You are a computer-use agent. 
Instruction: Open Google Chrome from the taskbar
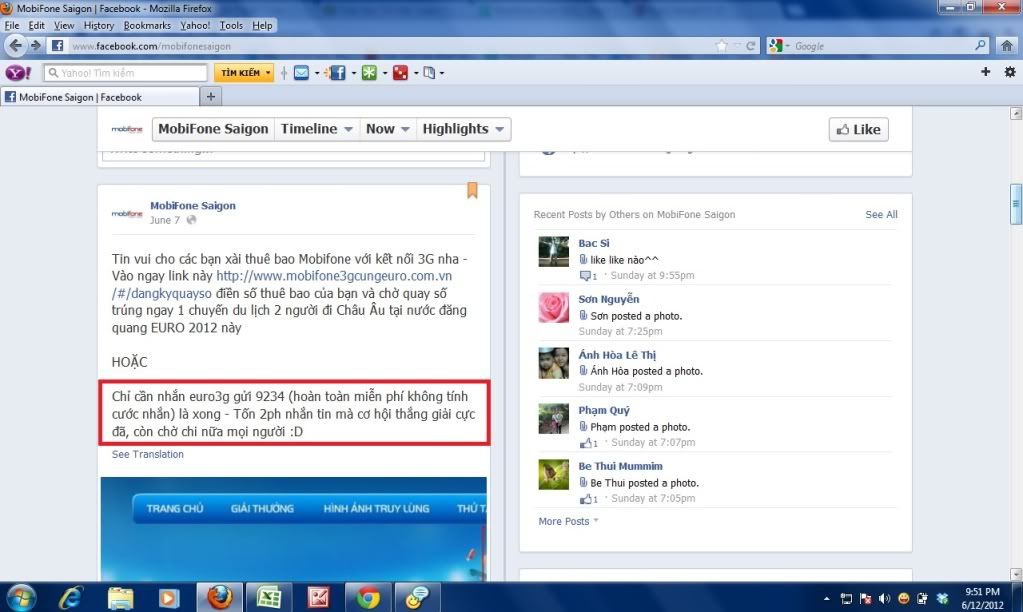368,598
